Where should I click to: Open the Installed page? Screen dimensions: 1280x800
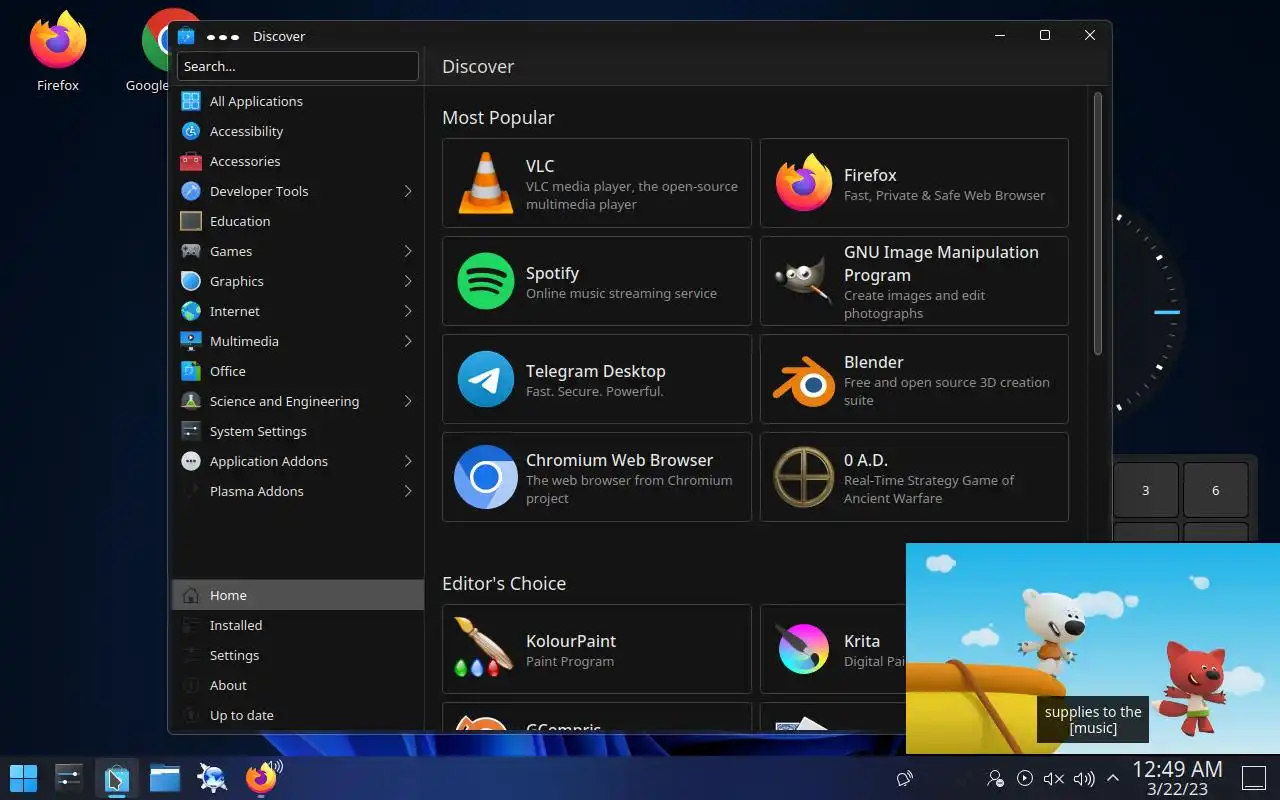click(x=298, y=625)
